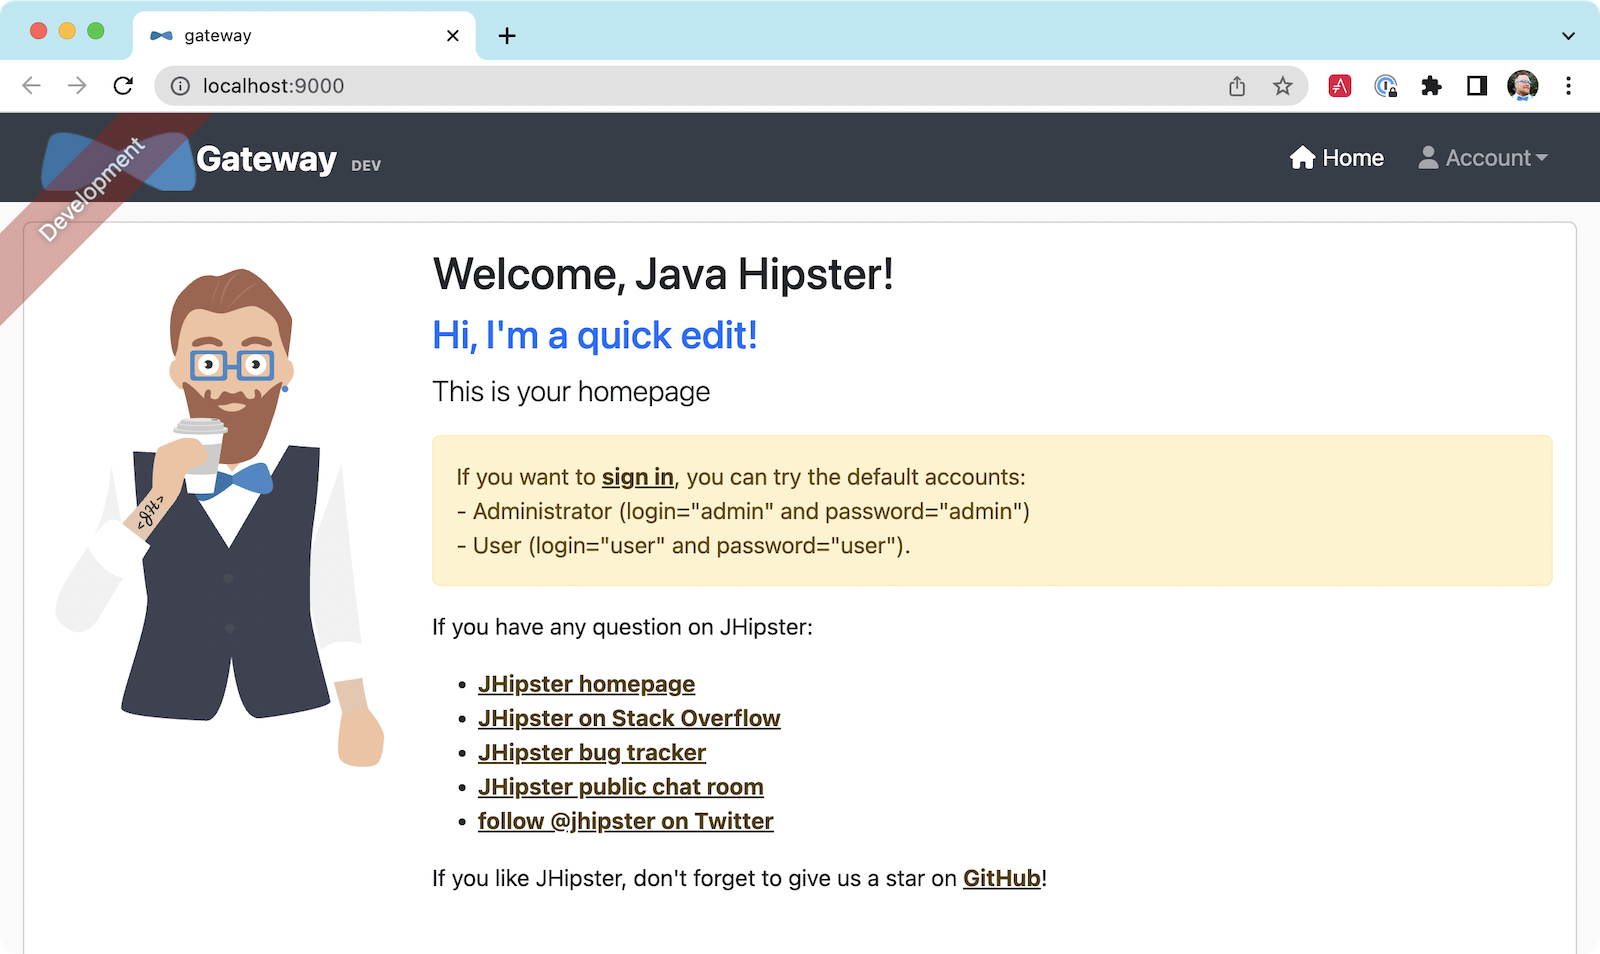Click the red Angular DevTools extension icon
Viewport: 1600px width, 954px height.
tap(1340, 86)
